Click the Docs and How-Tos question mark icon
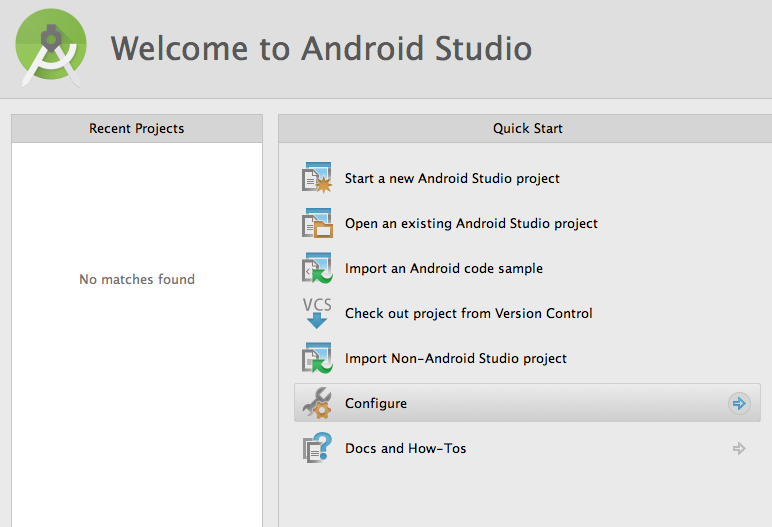The width and height of the screenshot is (772, 527). point(317,448)
